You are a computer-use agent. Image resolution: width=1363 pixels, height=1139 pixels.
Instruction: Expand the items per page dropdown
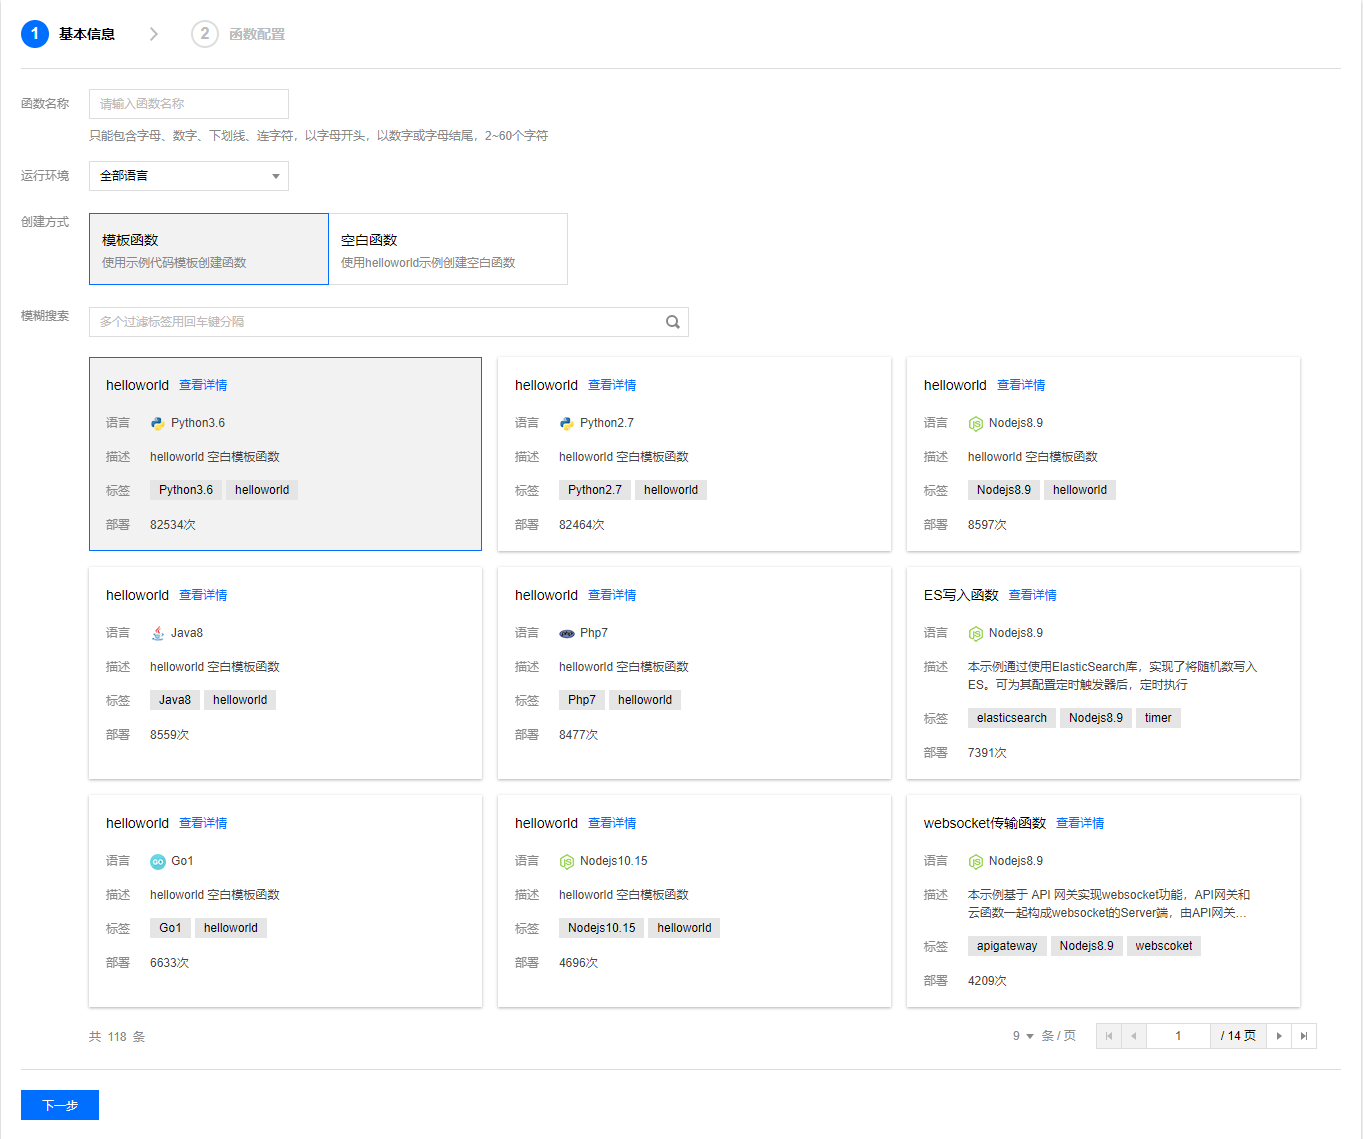pyautogui.click(x=1023, y=1036)
